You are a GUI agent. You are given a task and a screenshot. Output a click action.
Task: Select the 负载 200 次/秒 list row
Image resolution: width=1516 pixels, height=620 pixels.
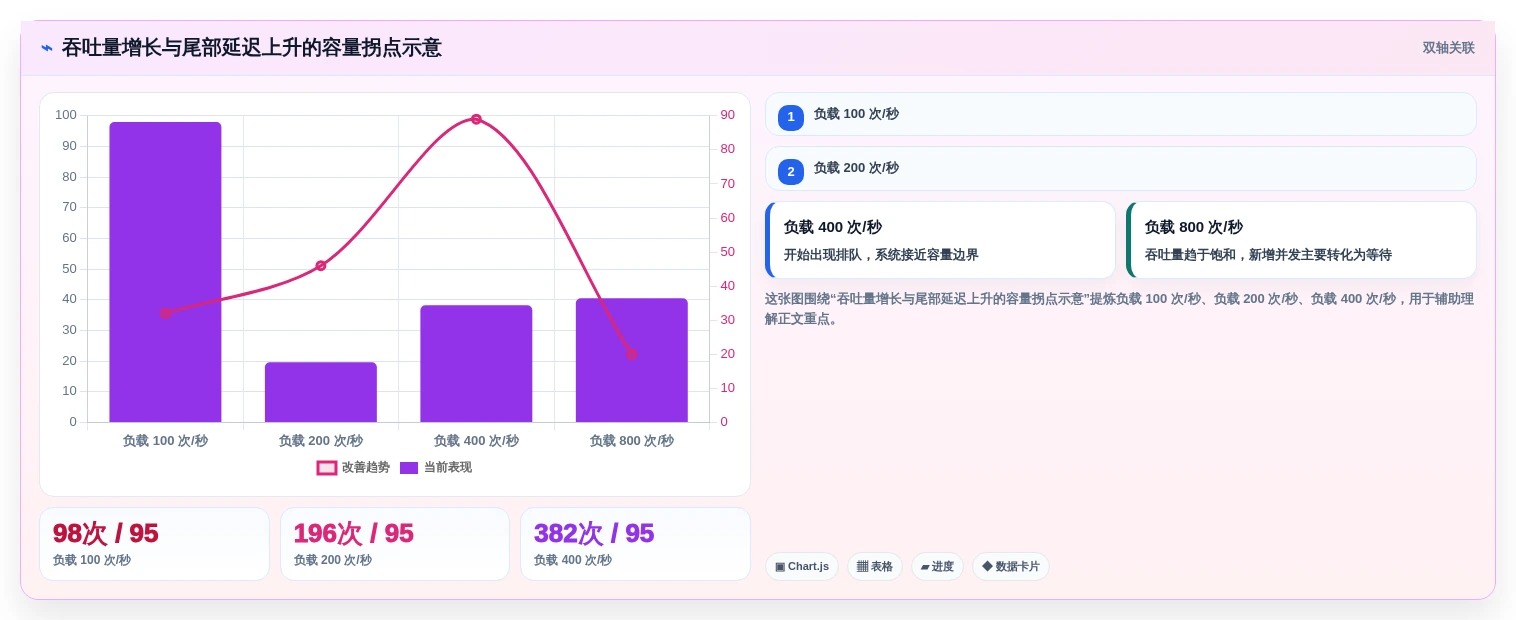click(x=1120, y=168)
